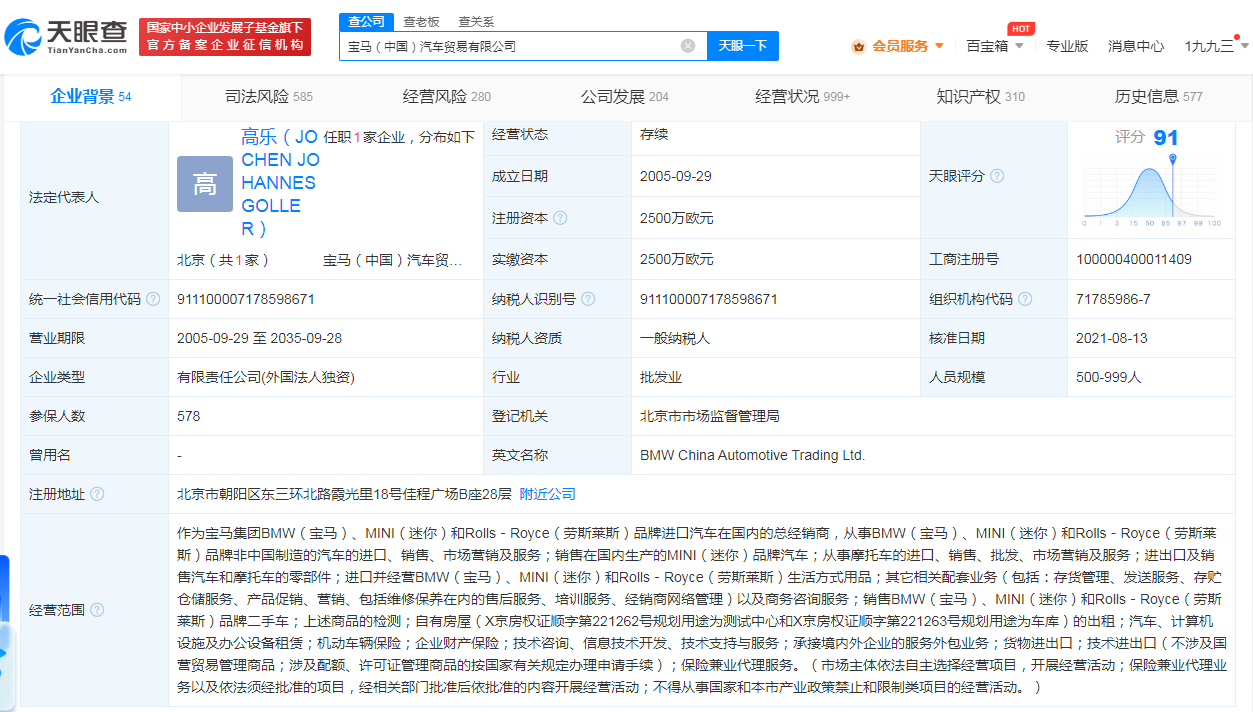Open help icon beside 经营范围

(x=97, y=610)
